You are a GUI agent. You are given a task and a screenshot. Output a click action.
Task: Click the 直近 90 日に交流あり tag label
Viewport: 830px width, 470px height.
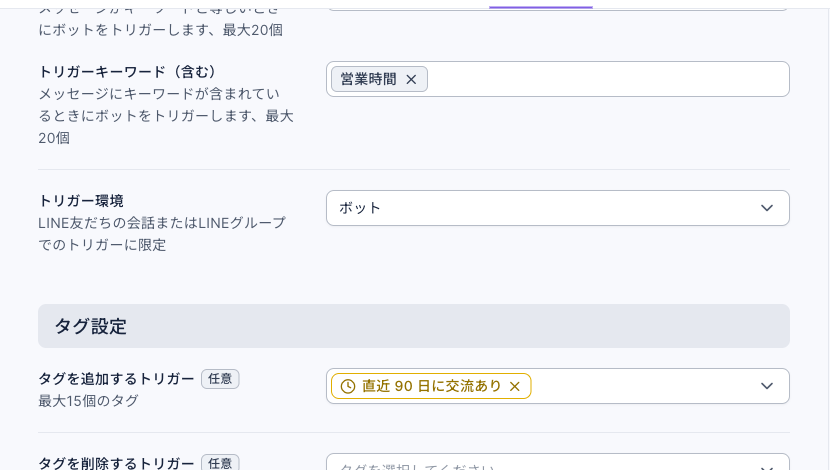[431, 386]
